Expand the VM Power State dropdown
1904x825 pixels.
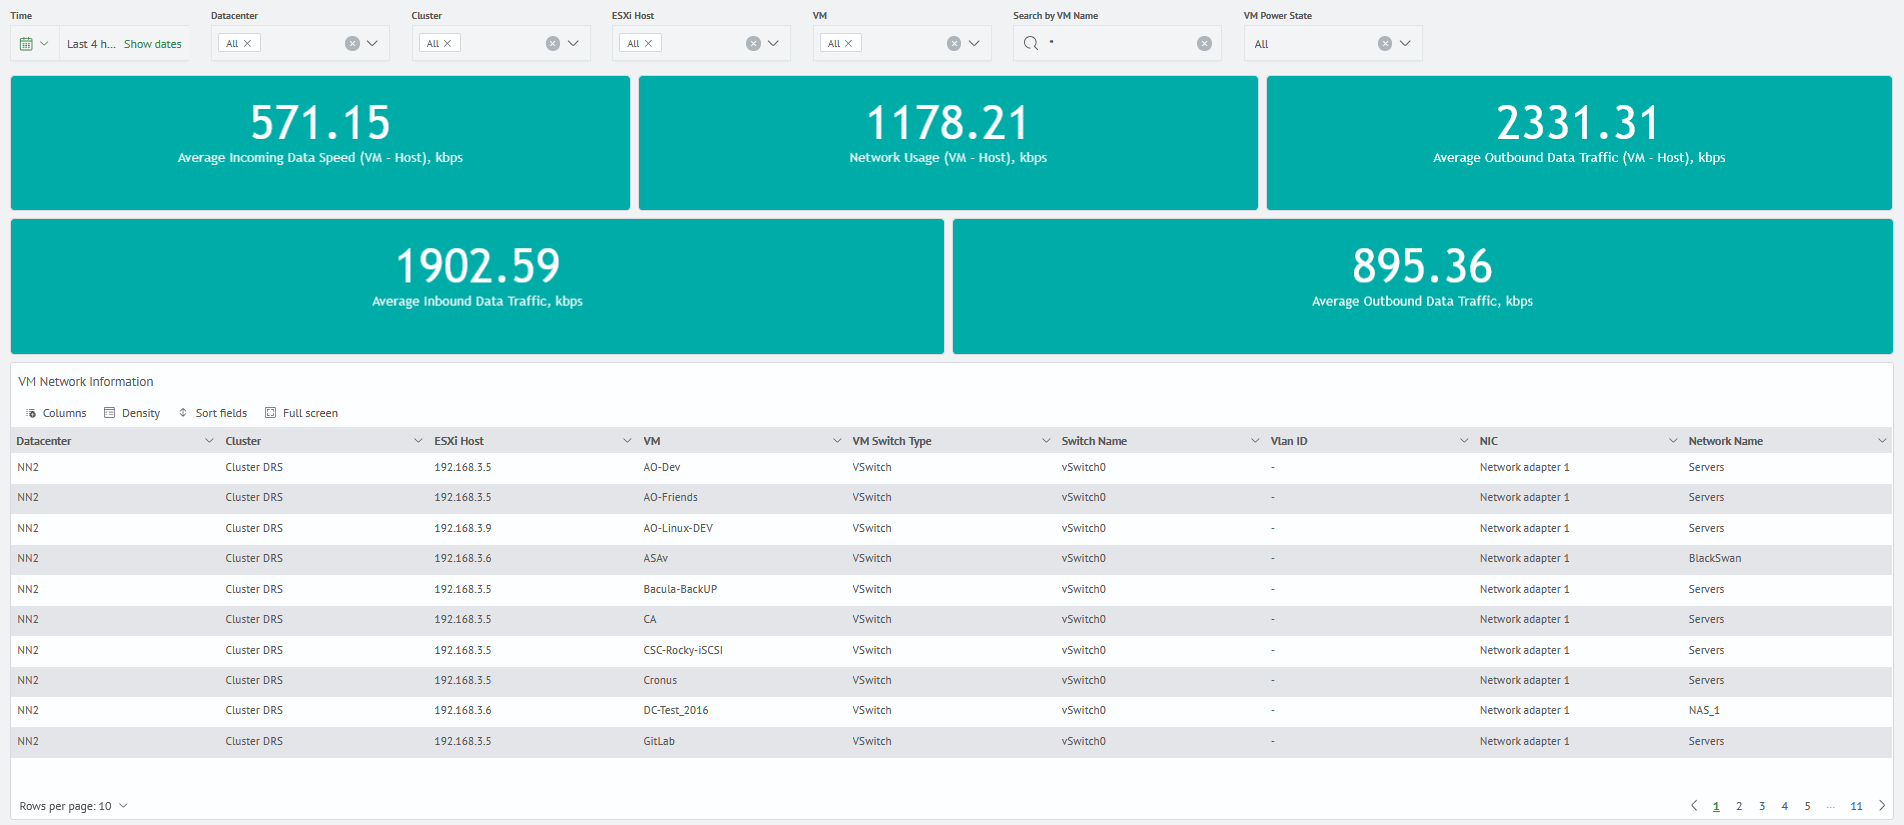tap(1405, 43)
